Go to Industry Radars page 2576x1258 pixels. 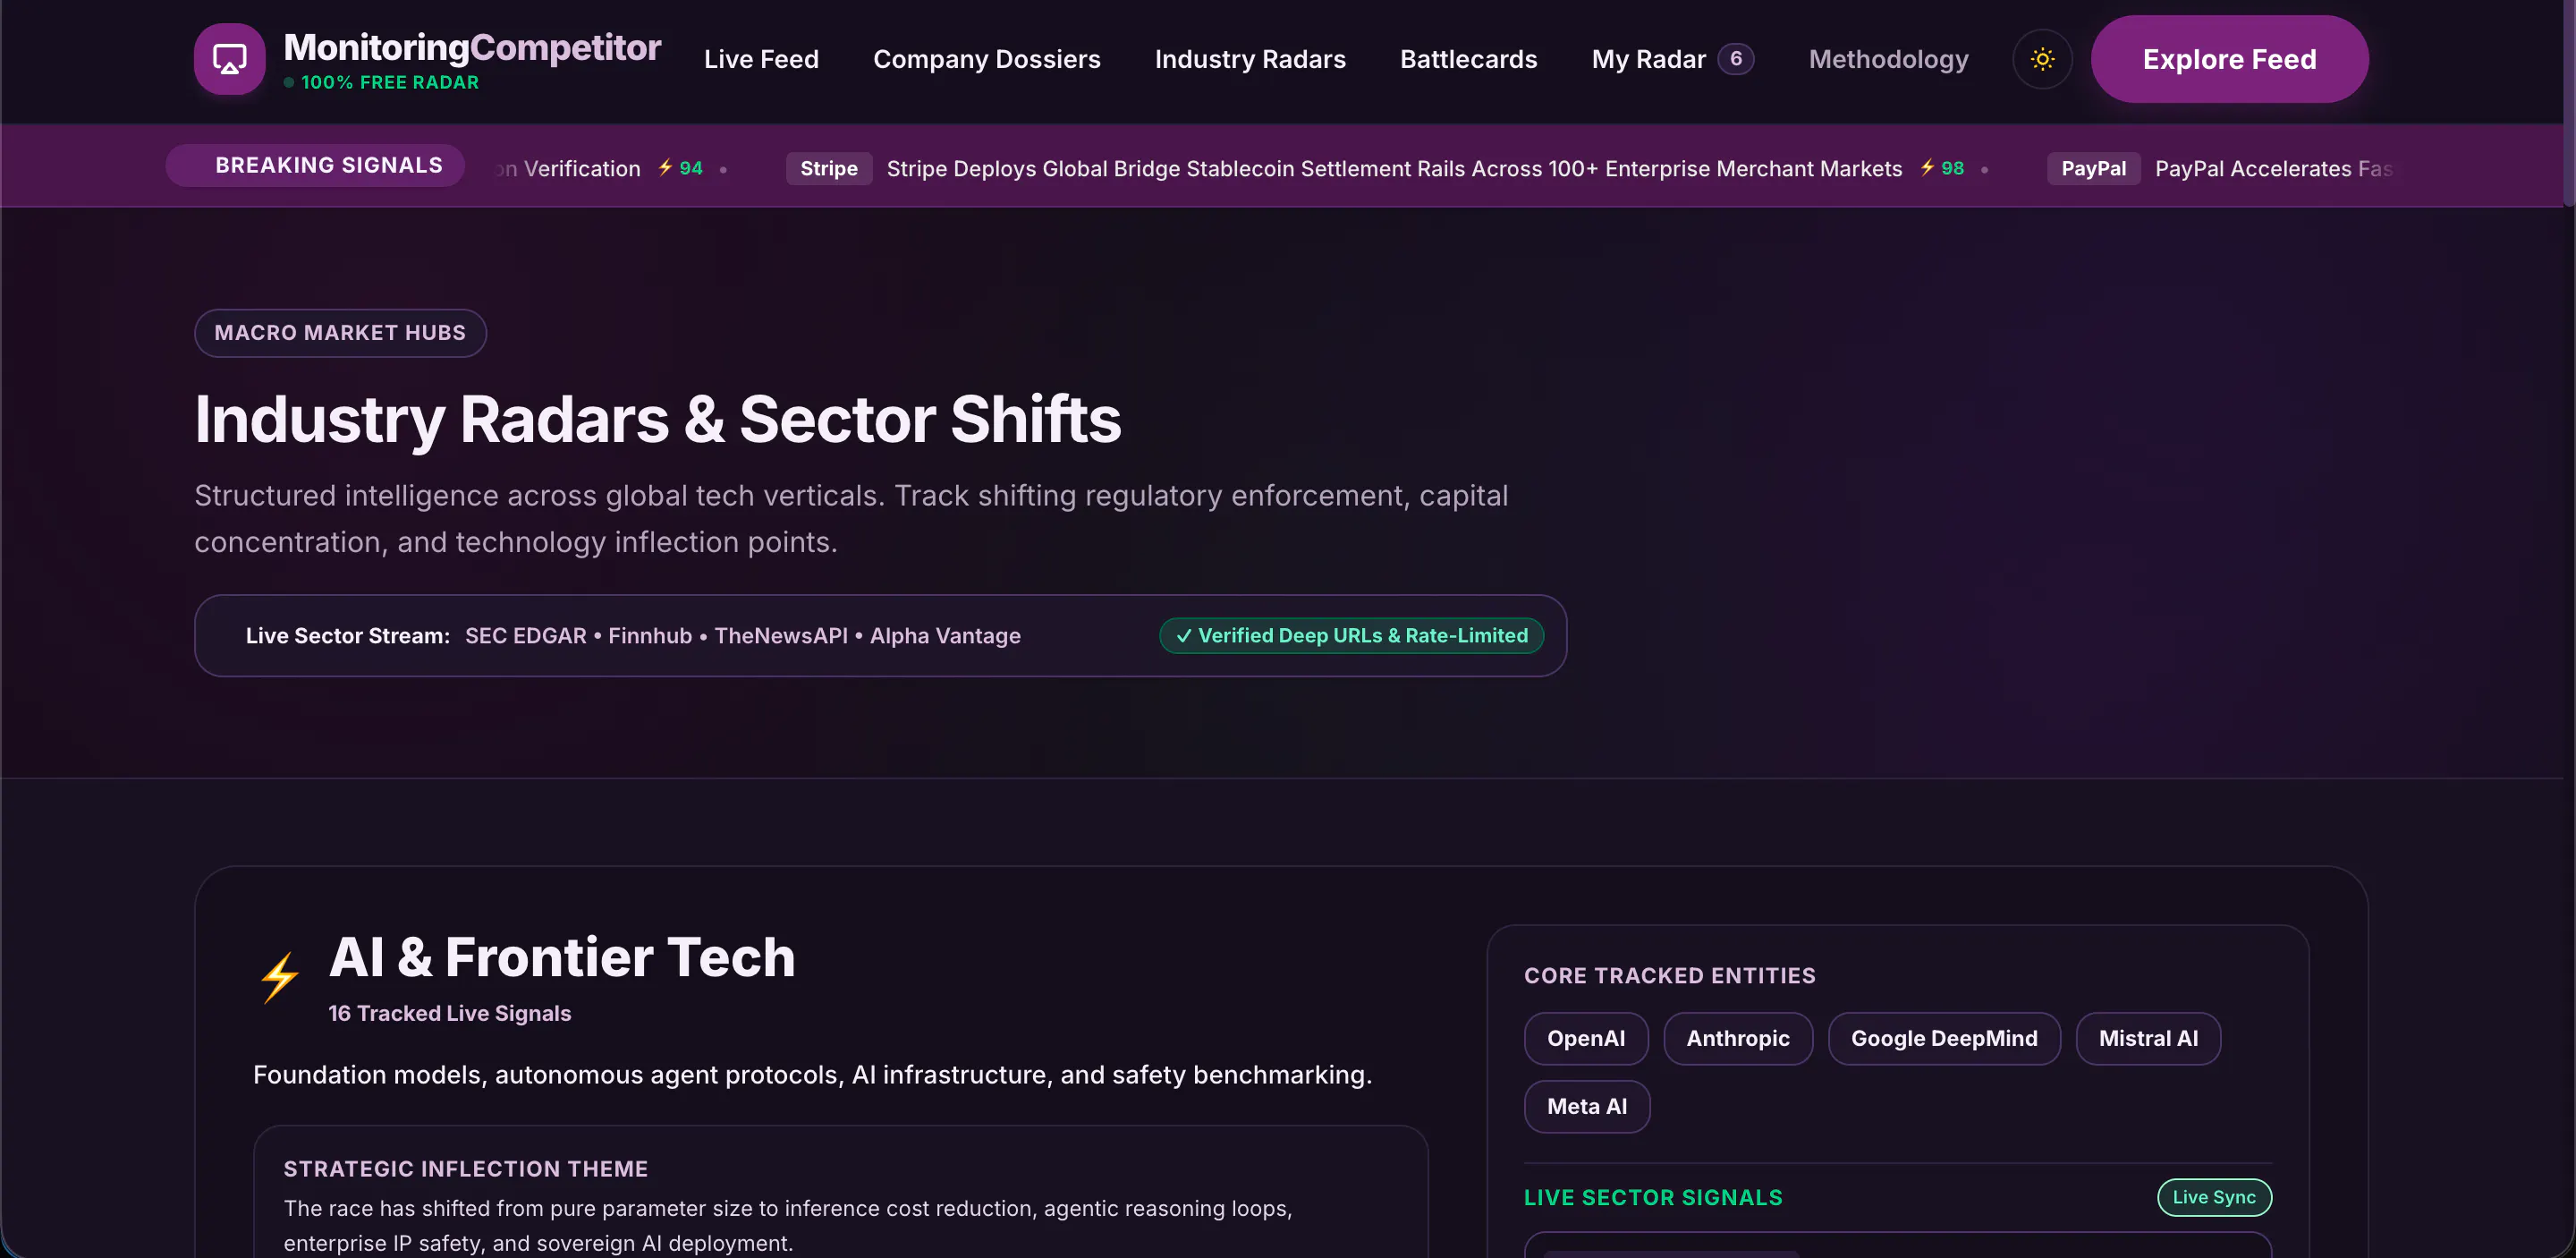pyautogui.click(x=1250, y=59)
